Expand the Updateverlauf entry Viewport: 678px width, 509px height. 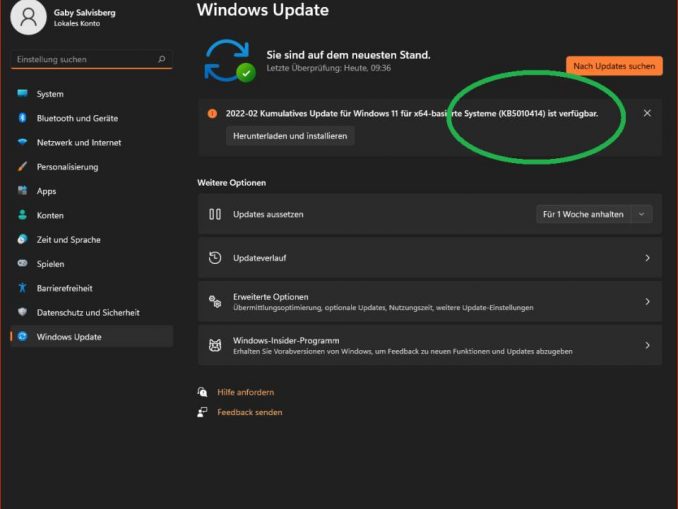click(x=647, y=258)
